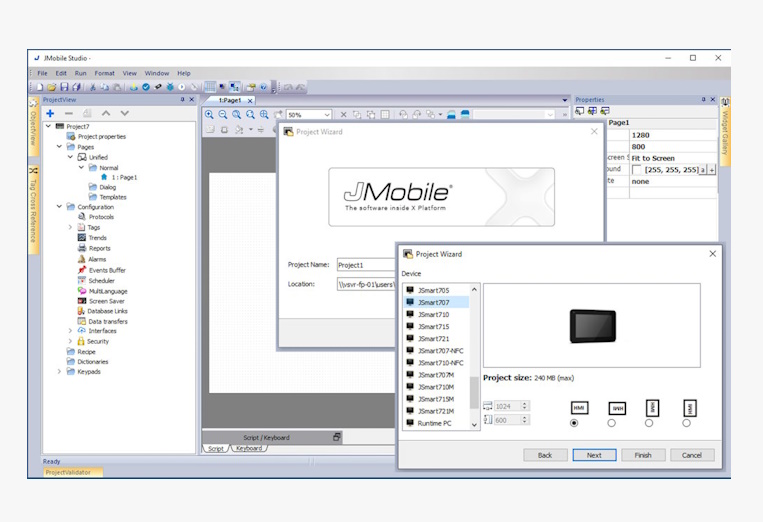
Task: Click the blue plus Add icon in ProjectView
Action: (50, 113)
